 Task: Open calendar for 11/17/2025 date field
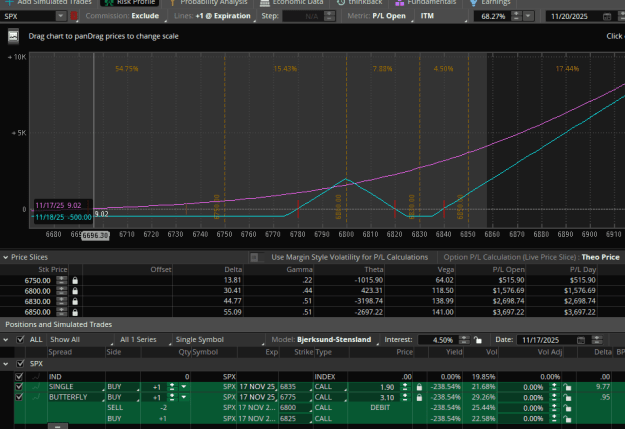click(x=581, y=340)
